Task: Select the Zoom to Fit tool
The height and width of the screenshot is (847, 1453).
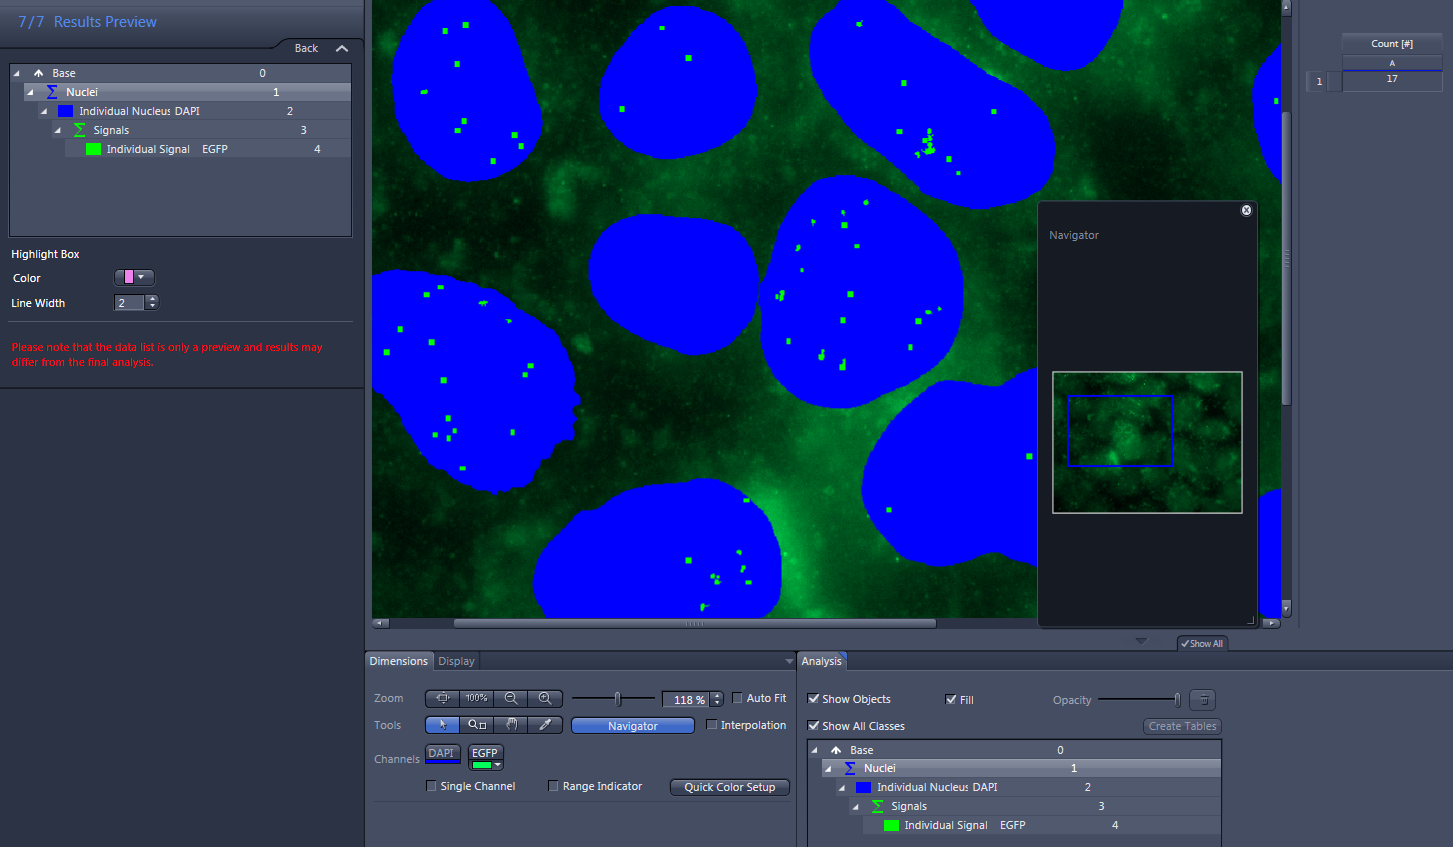Action: [442, 698]
